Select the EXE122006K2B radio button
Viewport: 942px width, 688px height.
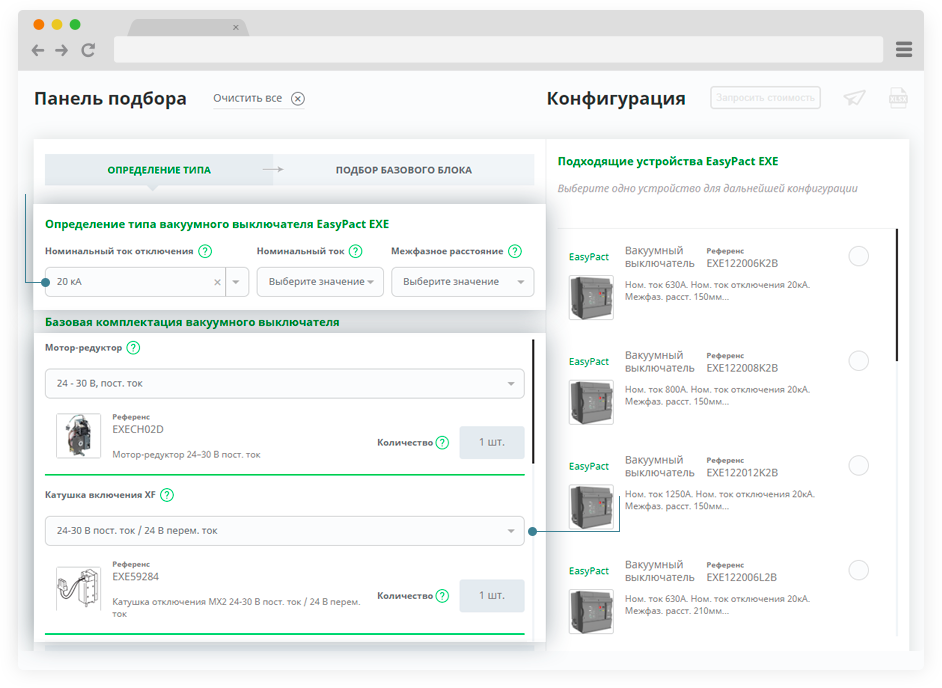tap(858, 256)
